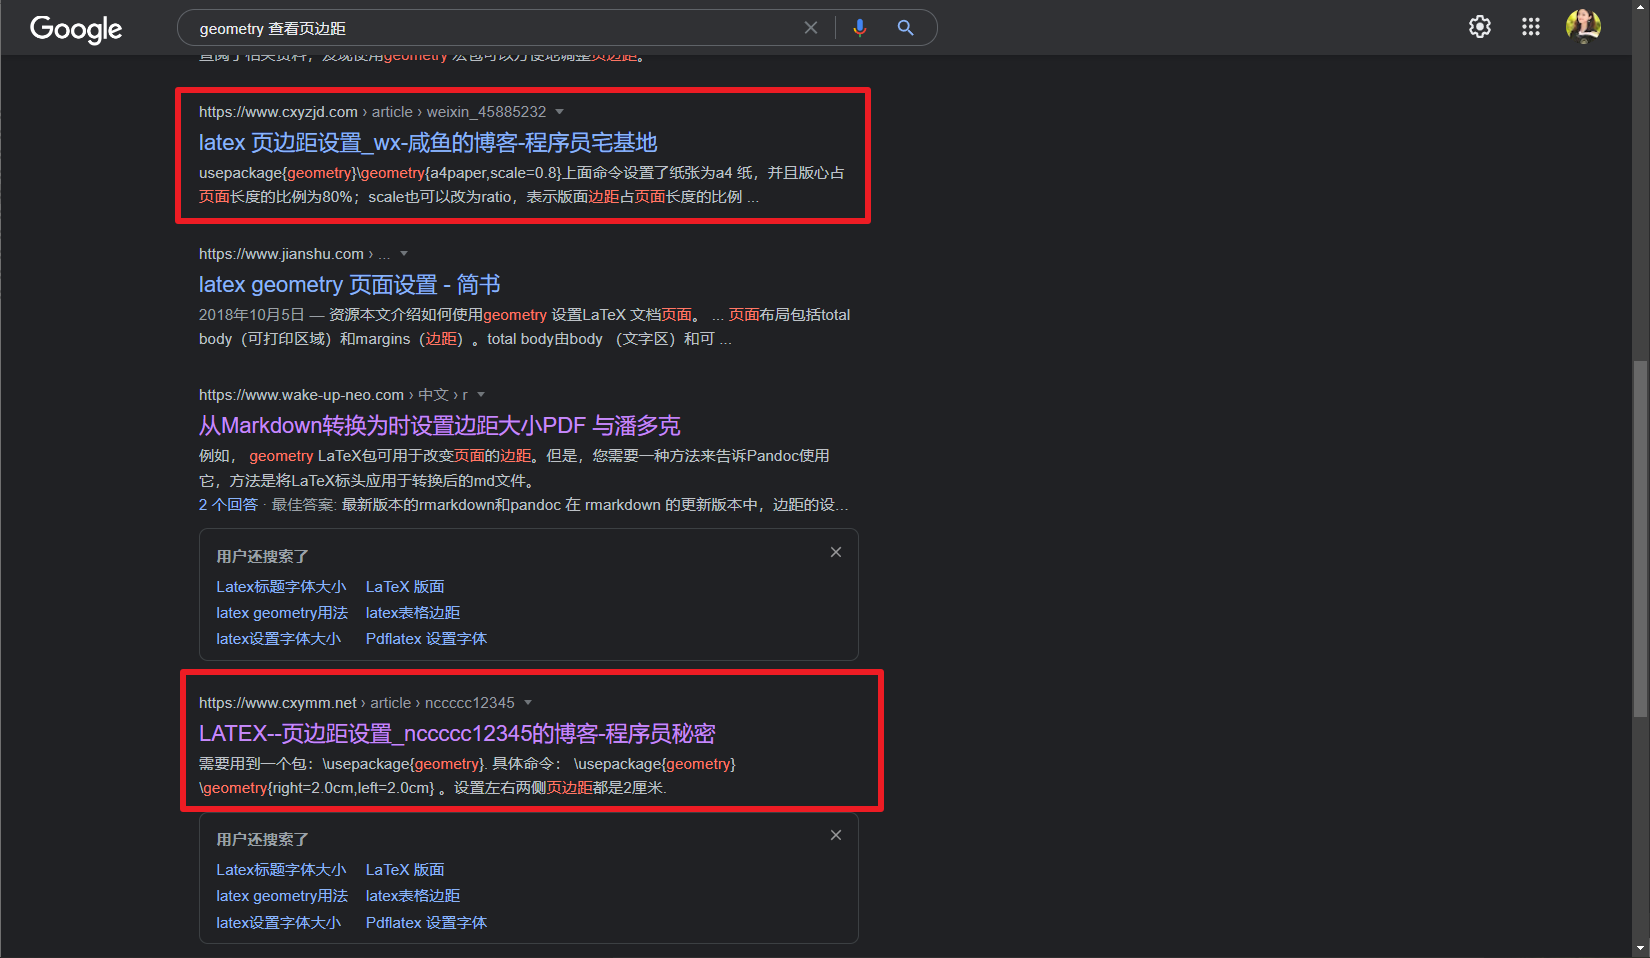Open result 'LATEX--页边距设置_nccccc12345的博客-程序员秘密'
1650x958 pixels.
pyautogui.click(x=457, y=734)
